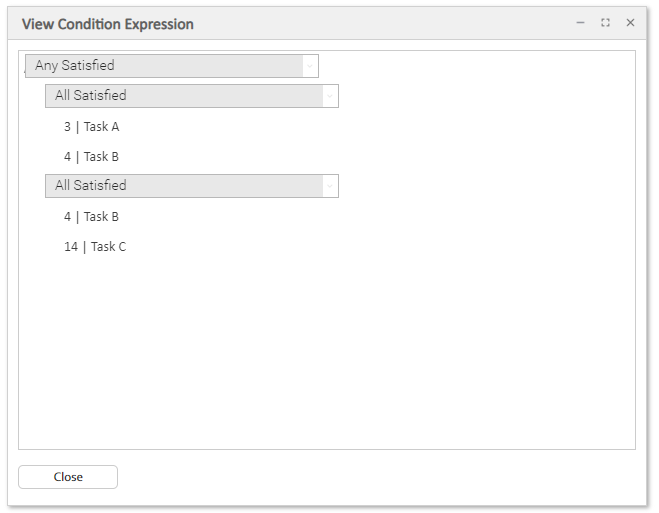Open the Any Satisfied dropdown arrow
The height and width of the screenshot is (513, 659).
click(x=310, y=66)
